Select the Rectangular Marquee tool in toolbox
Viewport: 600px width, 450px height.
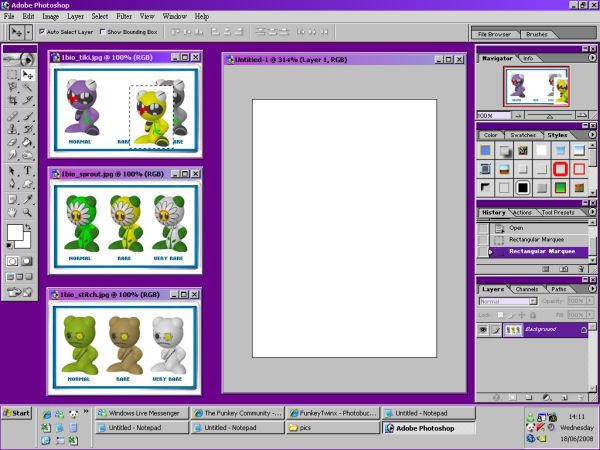13,75
